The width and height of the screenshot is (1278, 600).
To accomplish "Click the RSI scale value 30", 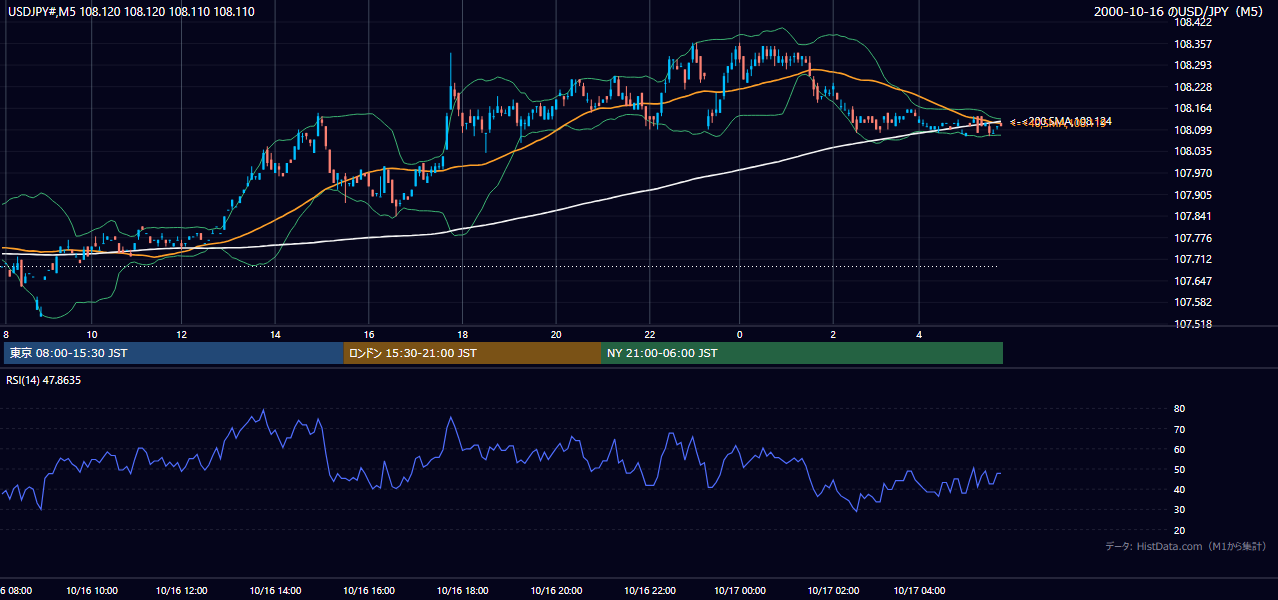I will coord(1179,509).
